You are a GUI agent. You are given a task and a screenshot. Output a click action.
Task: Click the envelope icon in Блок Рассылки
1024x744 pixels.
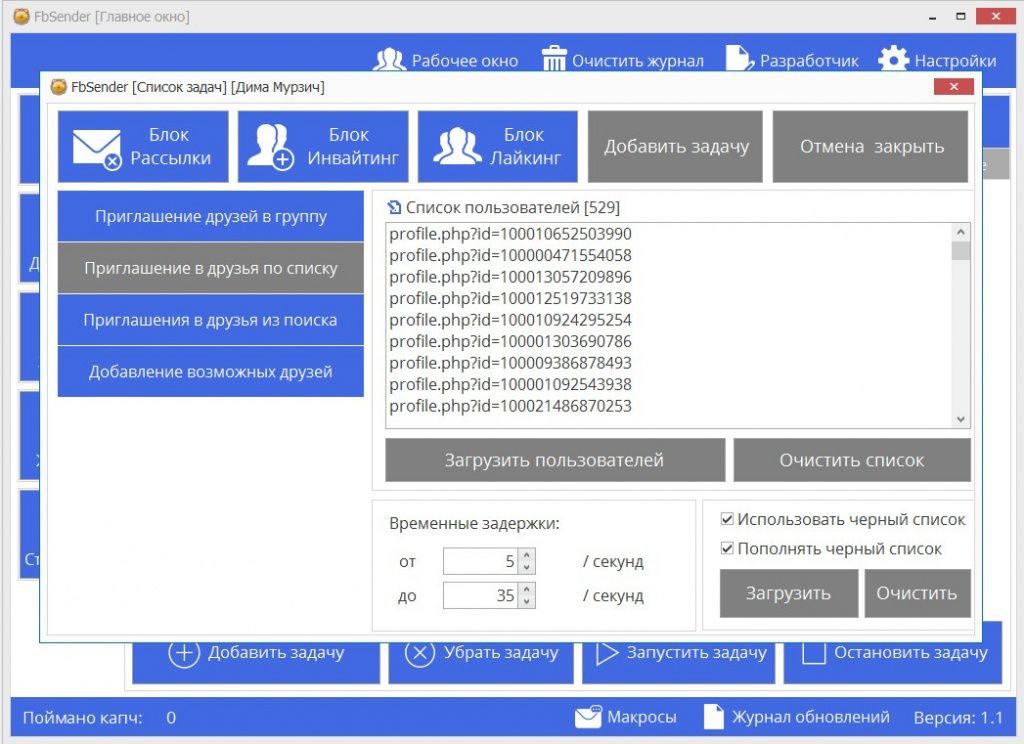[x=97, y=150]
